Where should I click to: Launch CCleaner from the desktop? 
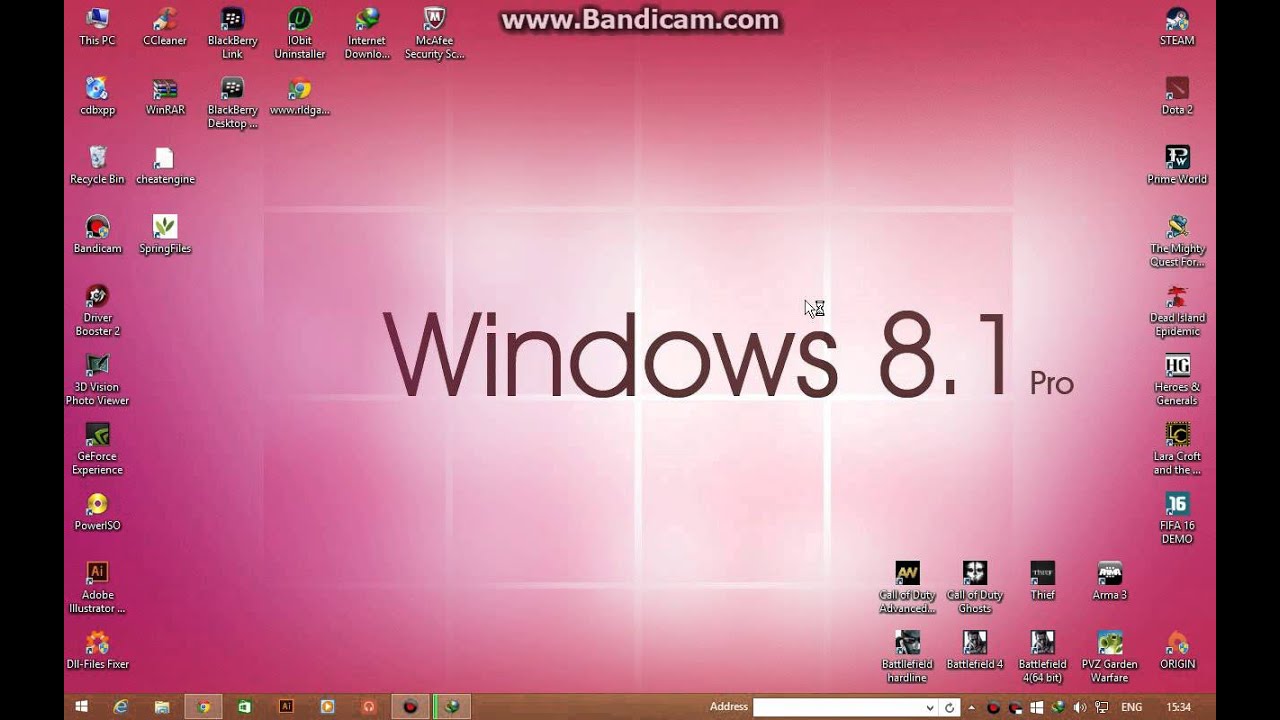click(165, 27)
